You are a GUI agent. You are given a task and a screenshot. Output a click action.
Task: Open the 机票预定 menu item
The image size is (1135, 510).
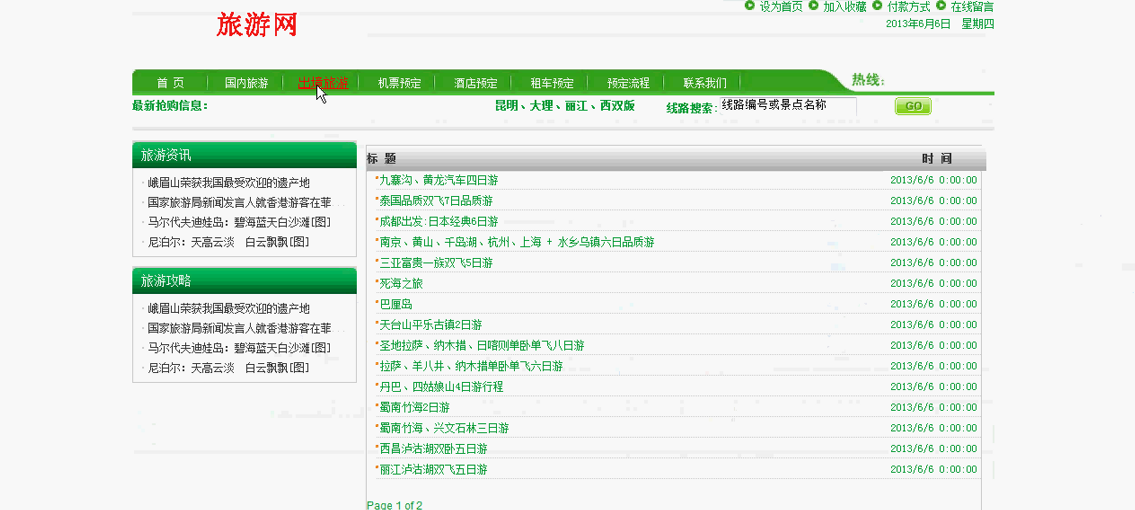coord(400,83)
